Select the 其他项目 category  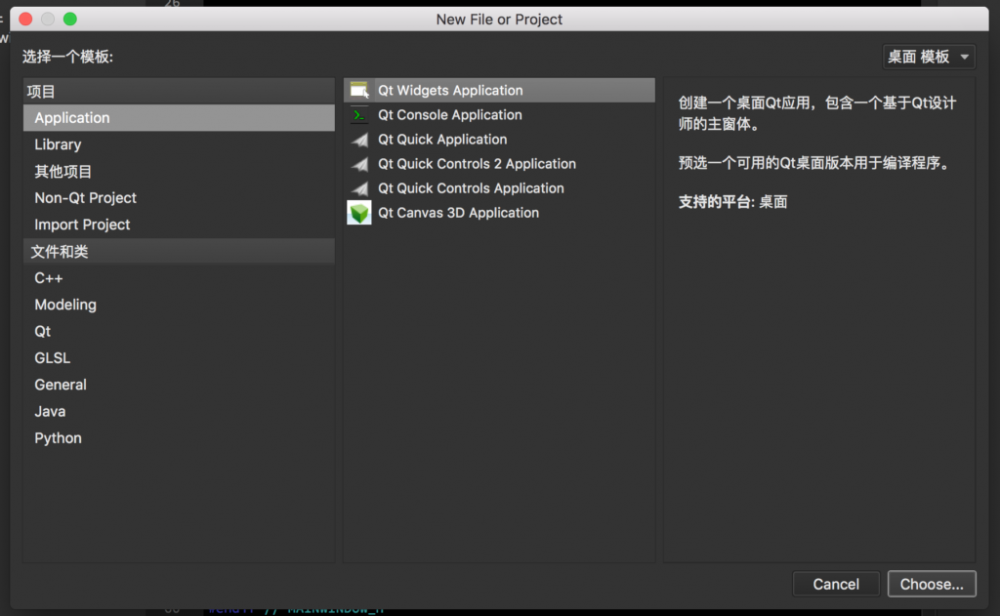click(x=179, y=172)
